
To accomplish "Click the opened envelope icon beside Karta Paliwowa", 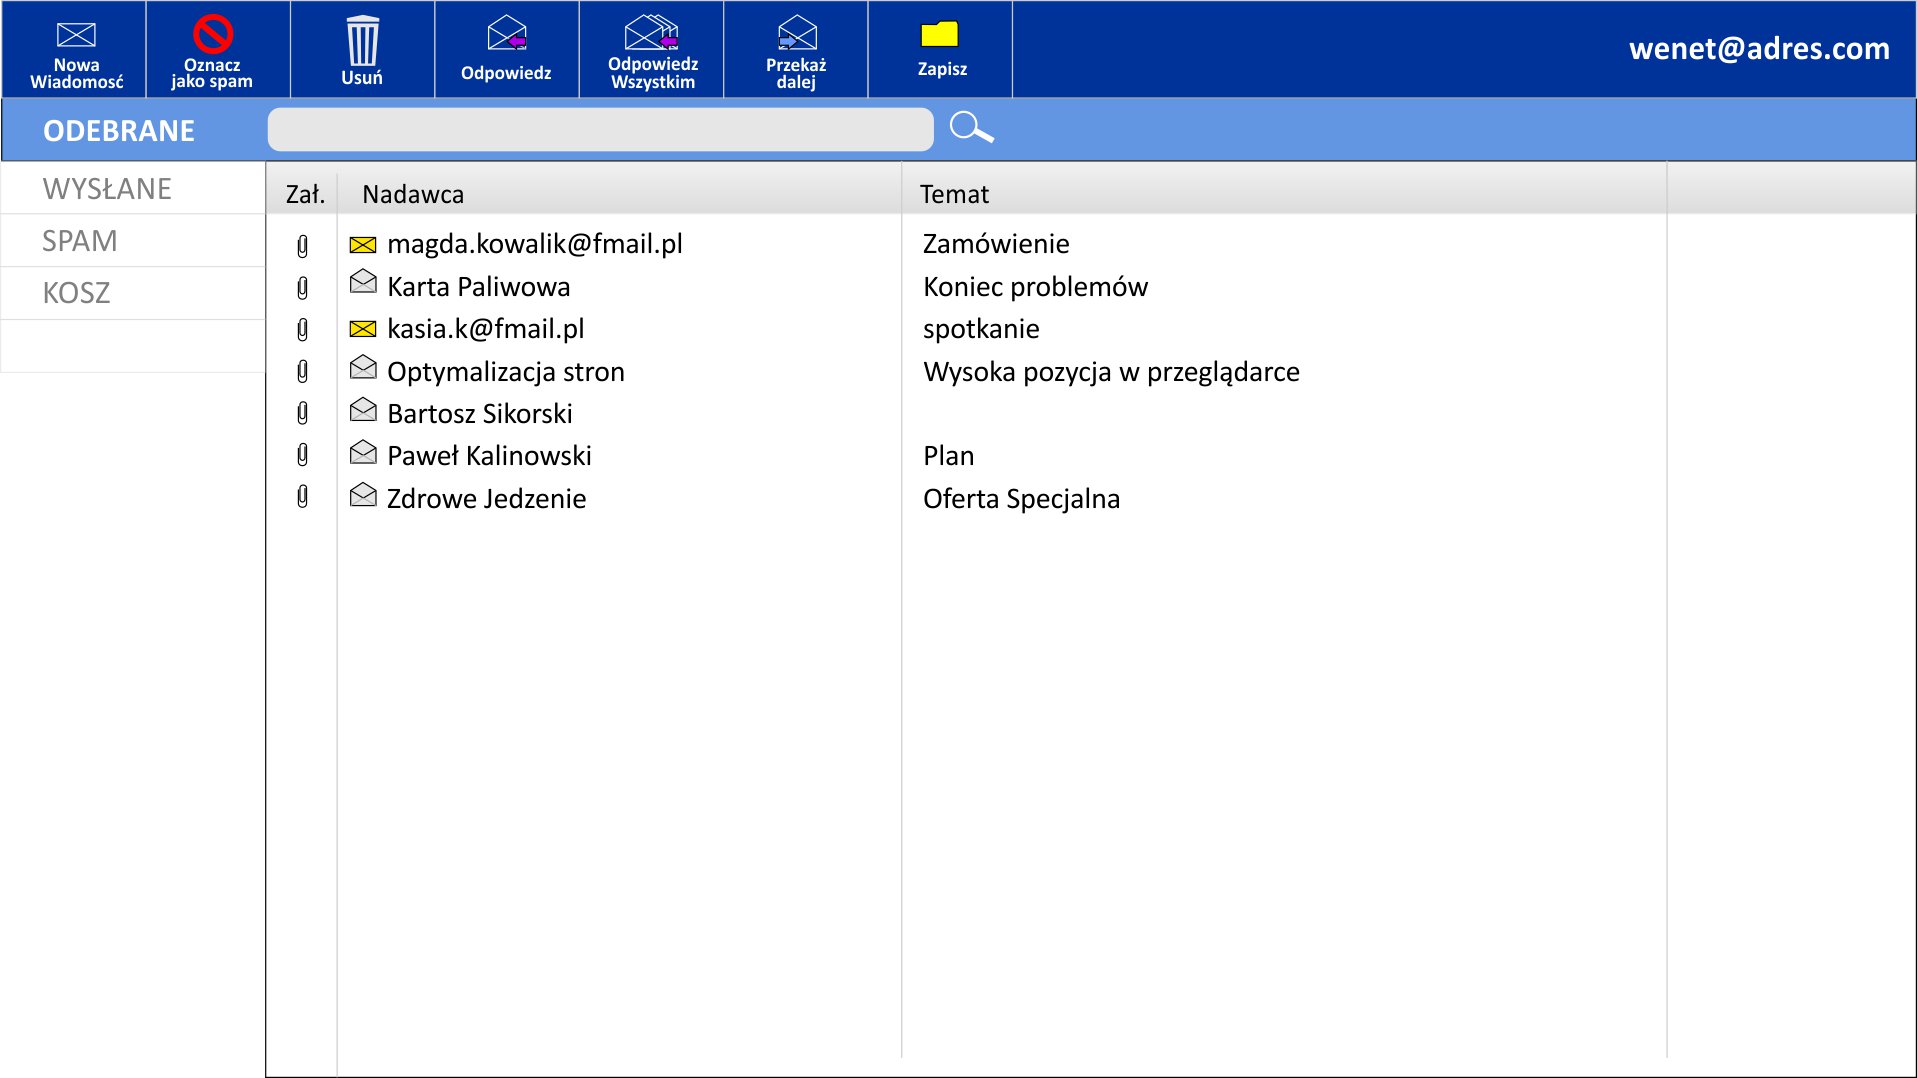I will coord(363,283).
